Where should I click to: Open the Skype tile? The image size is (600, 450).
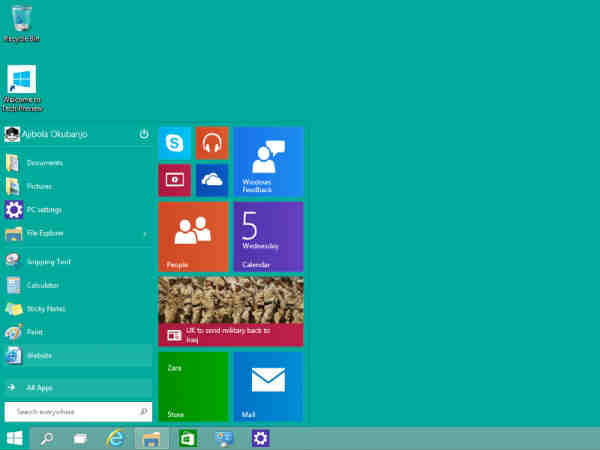(x=174, y=143)
